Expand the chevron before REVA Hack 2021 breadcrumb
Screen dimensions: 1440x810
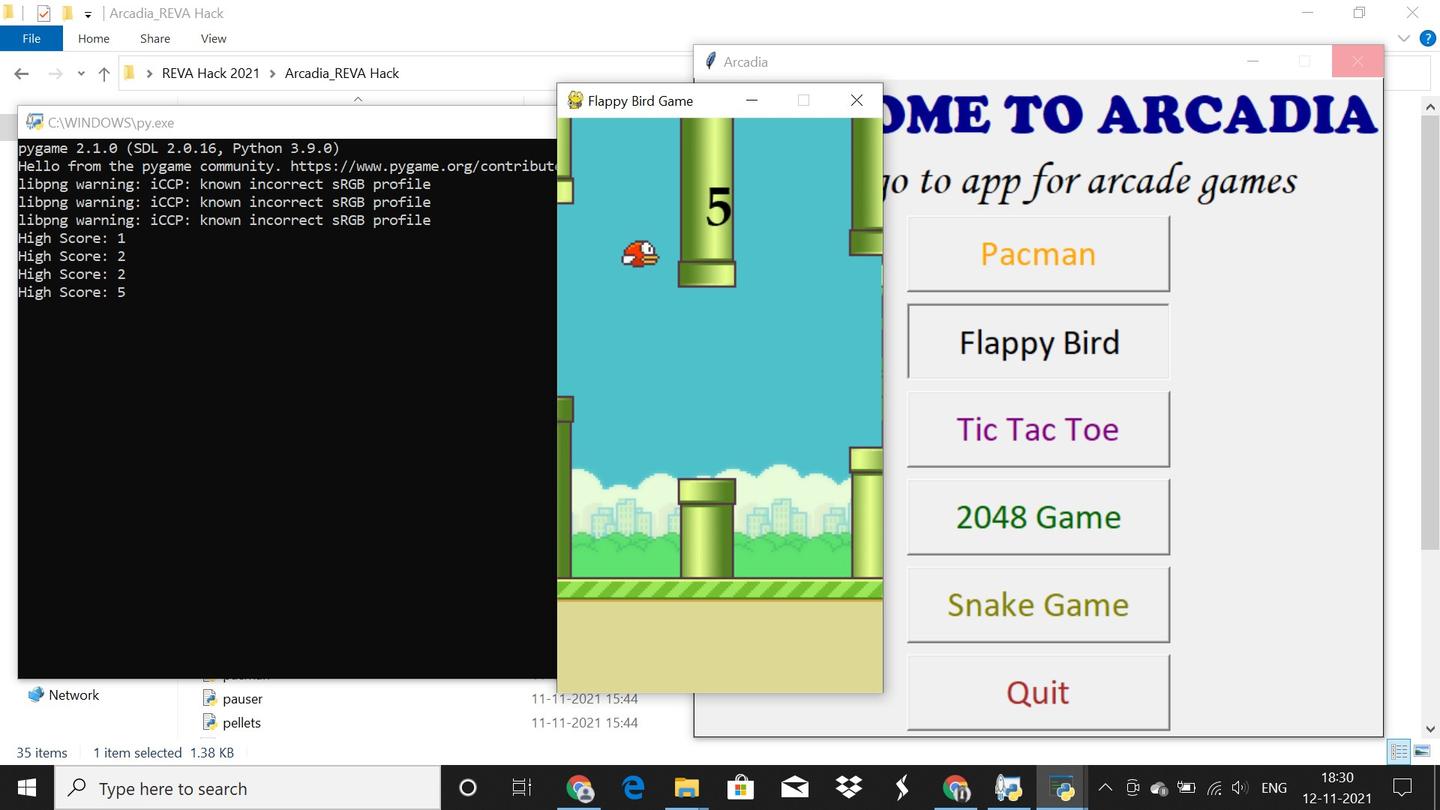[150, 73]
